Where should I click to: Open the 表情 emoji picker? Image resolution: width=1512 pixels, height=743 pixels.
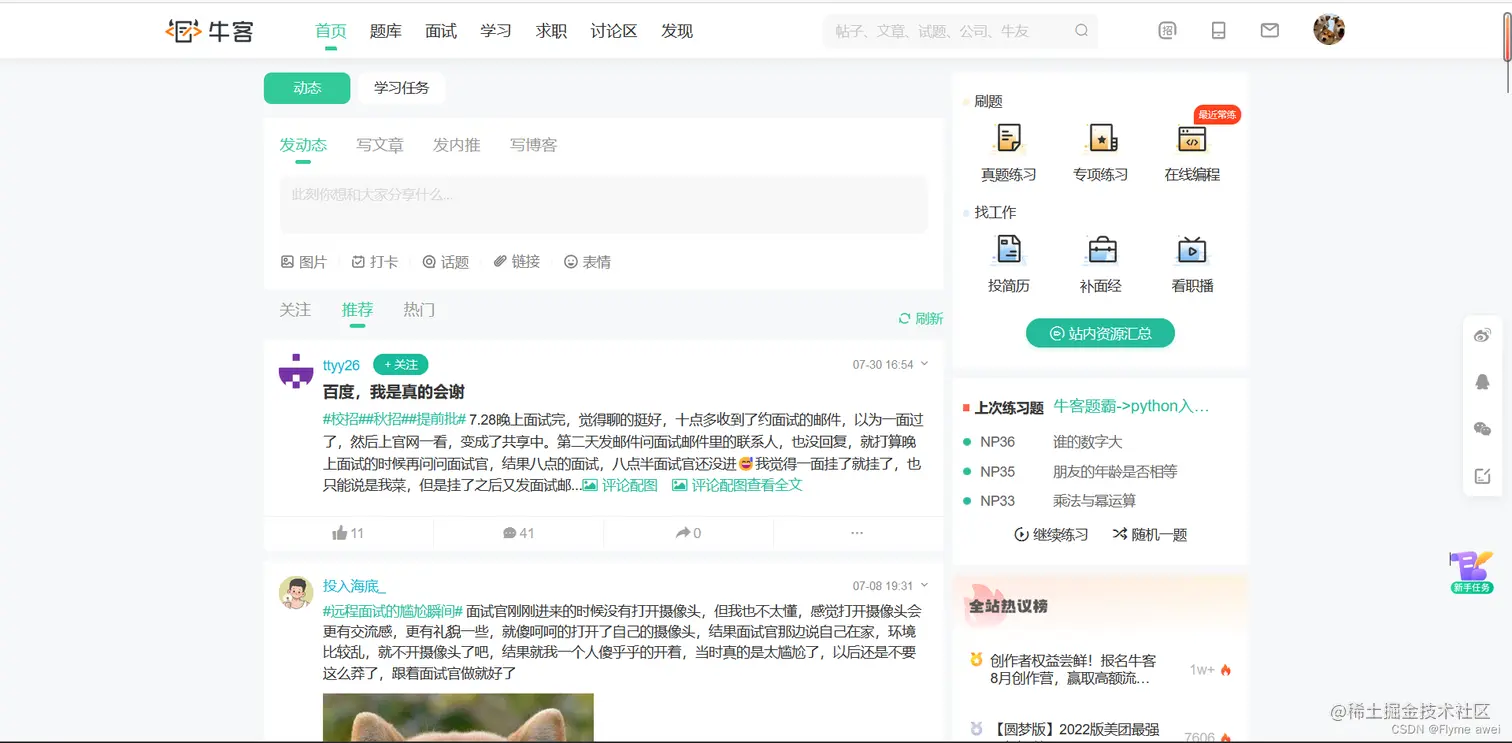[568, 261]
